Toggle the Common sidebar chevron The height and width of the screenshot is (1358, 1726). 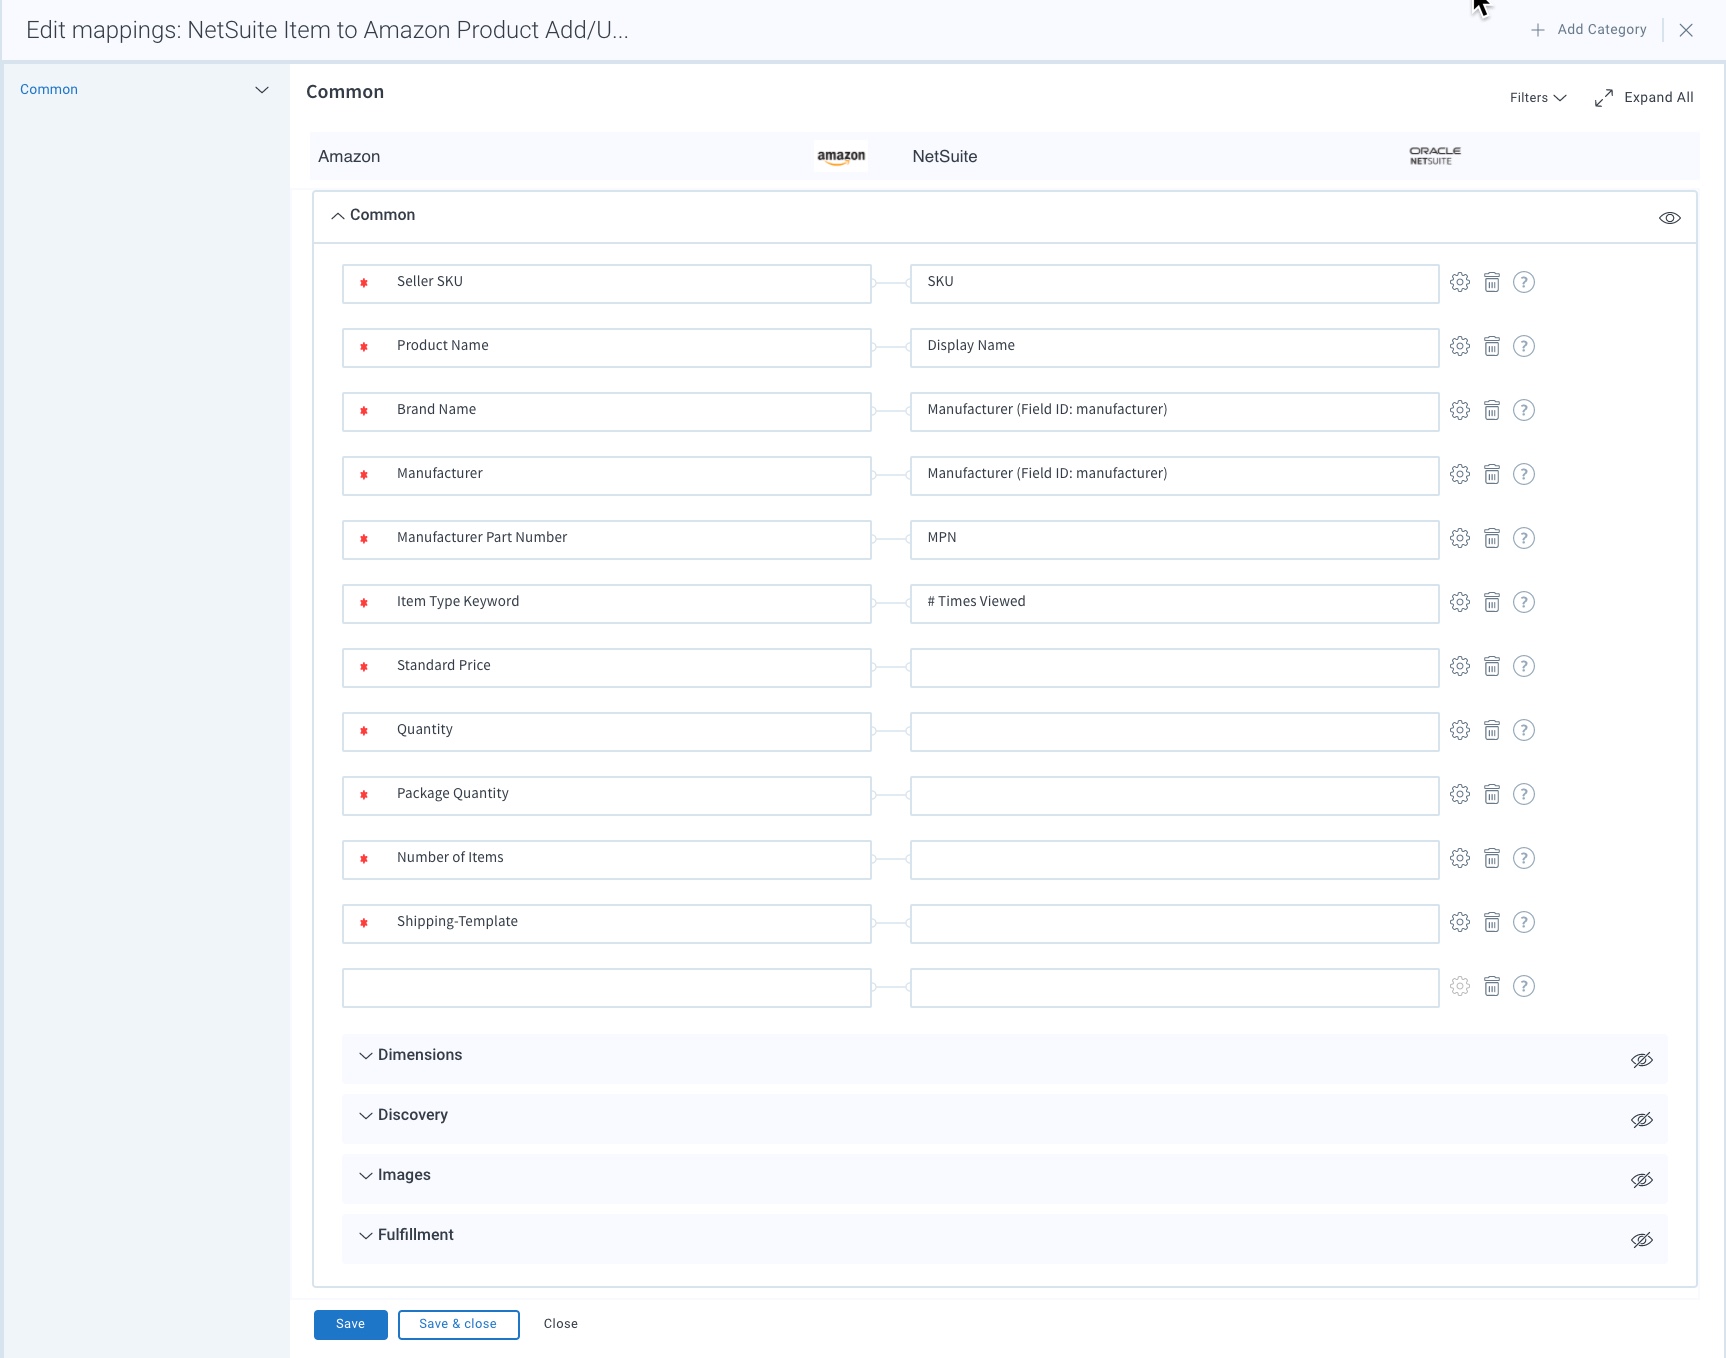tap(262, 90)
